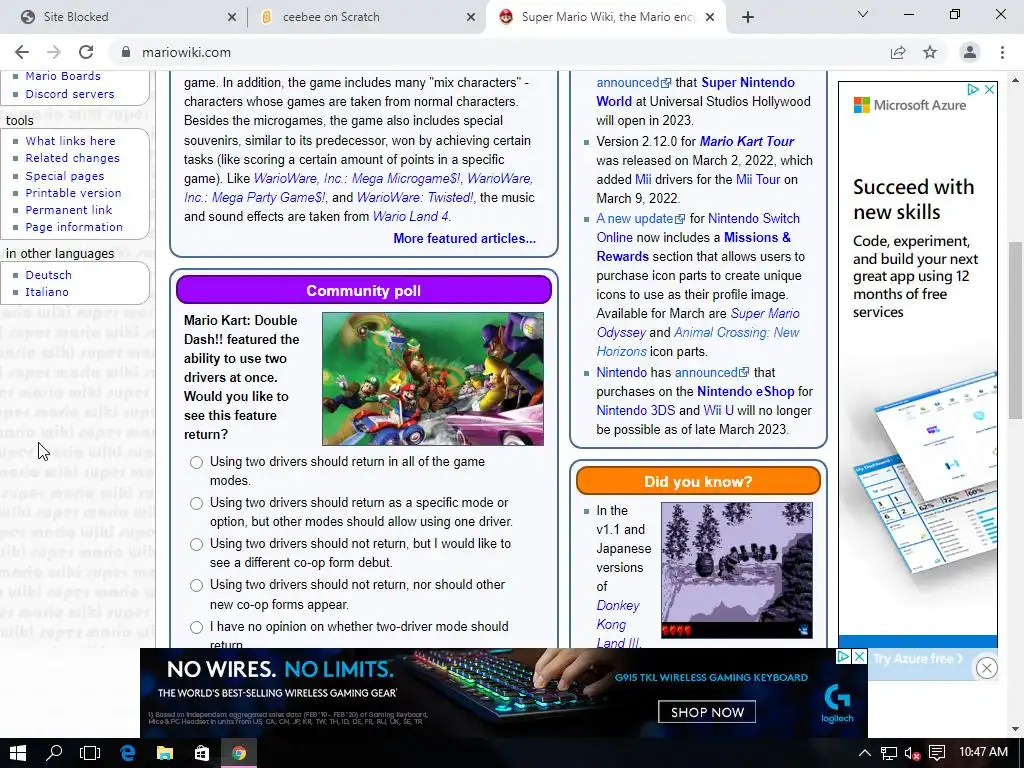The width and height of the screenshot is (1024, 768).
Task: Open the Wario Land 4 link
Action: pyautogui.click(x=410, y=216)
